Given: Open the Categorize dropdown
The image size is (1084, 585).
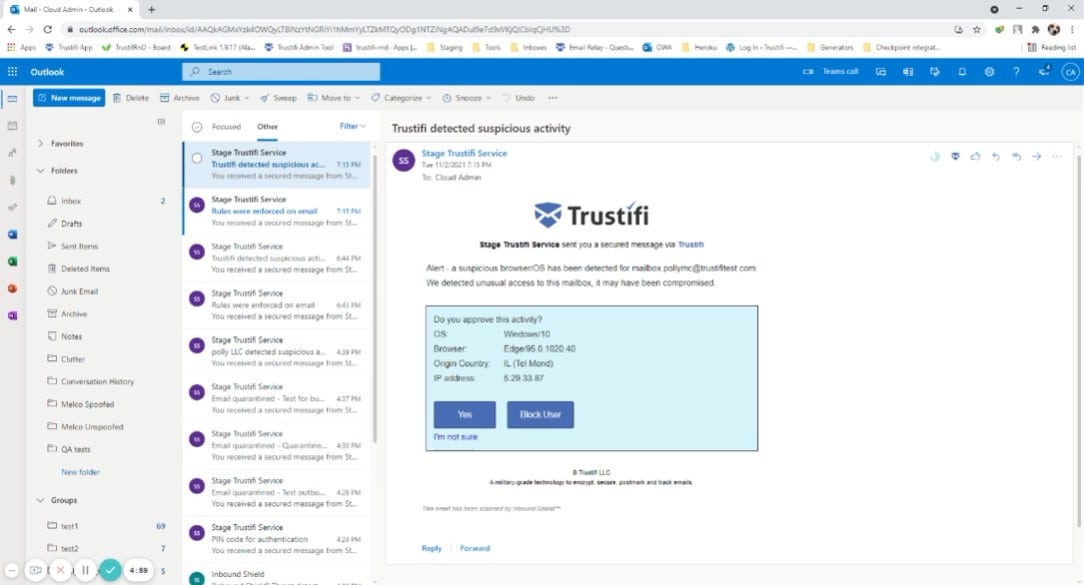Looking at the screenshot, I should pos(401,98).
